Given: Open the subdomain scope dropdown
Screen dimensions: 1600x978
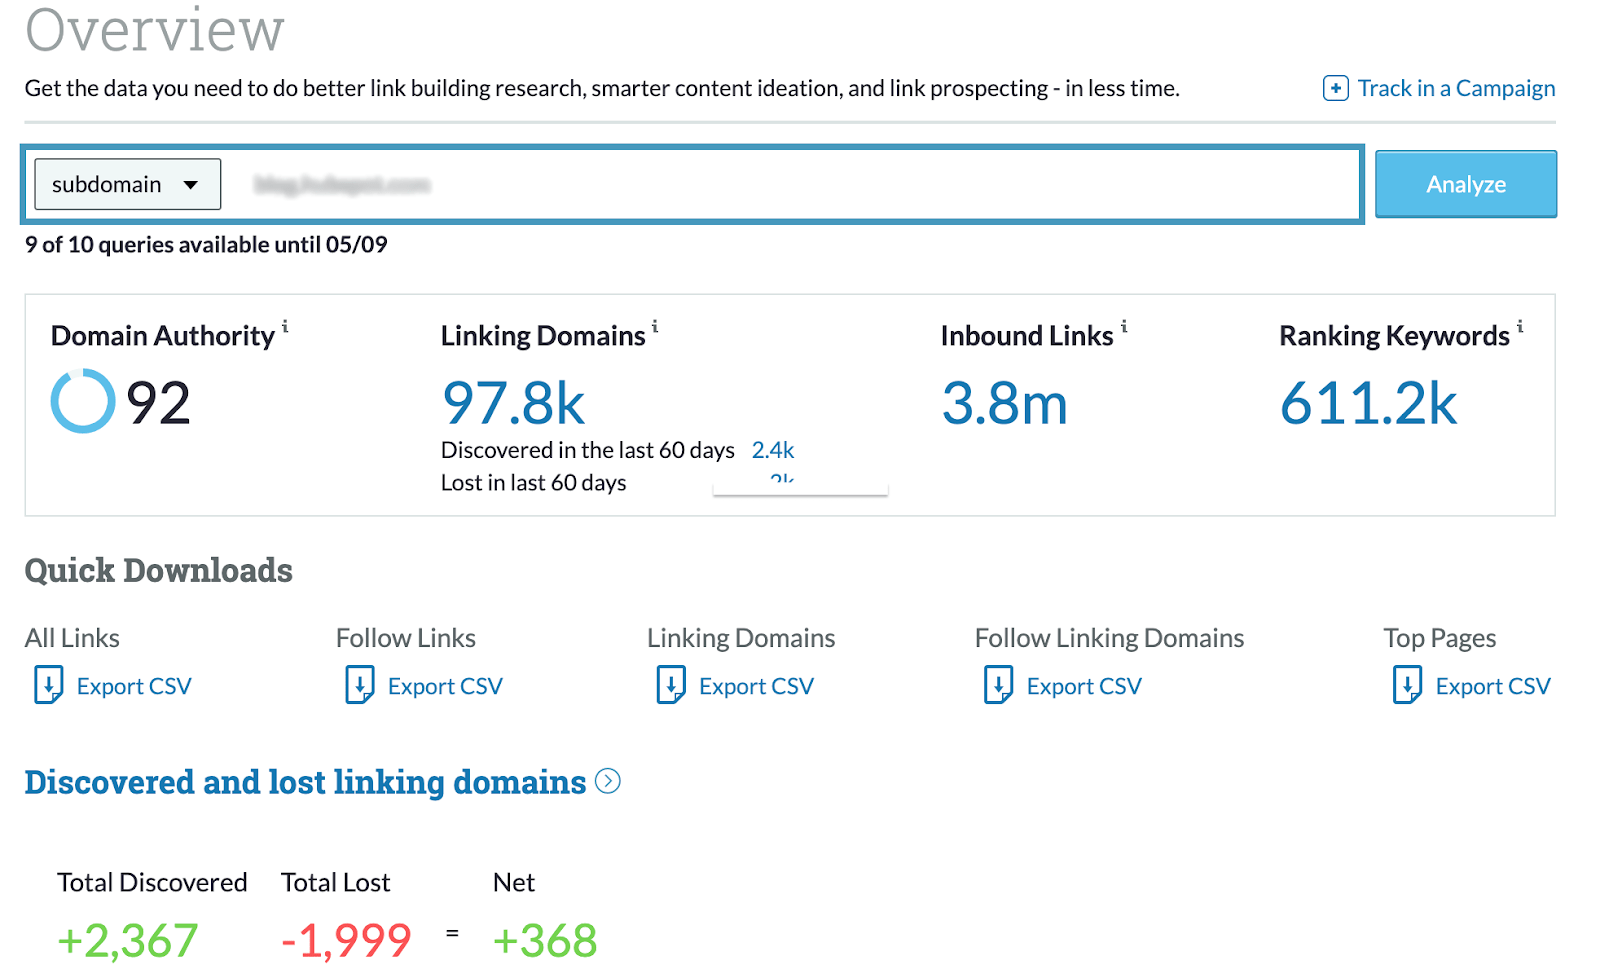Looking at the screenshot, I should point(126,184).
